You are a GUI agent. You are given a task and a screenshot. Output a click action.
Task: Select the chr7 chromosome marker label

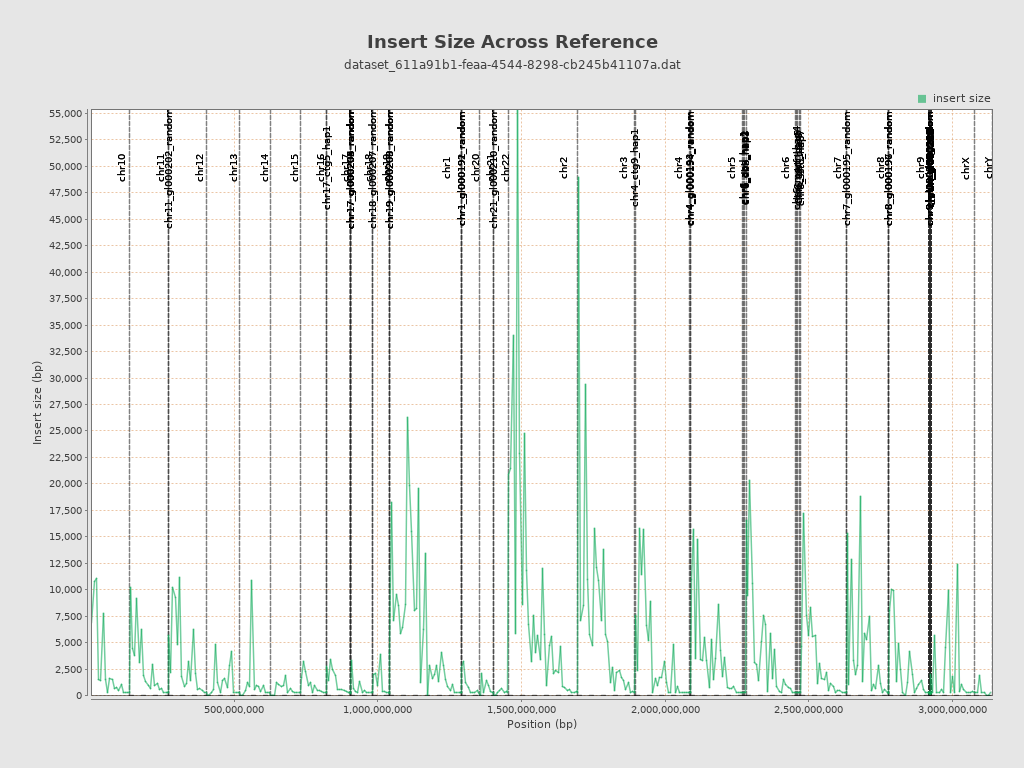[838, 167]
